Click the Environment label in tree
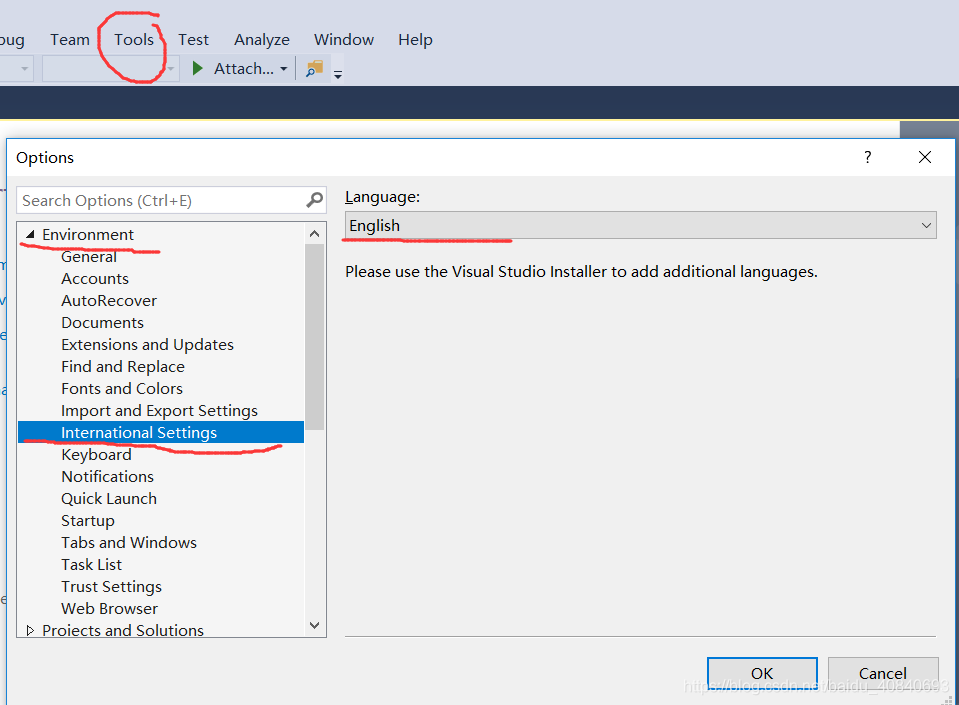Image resolution: width=959 pixels, height=705 pixels. (87, 235)
